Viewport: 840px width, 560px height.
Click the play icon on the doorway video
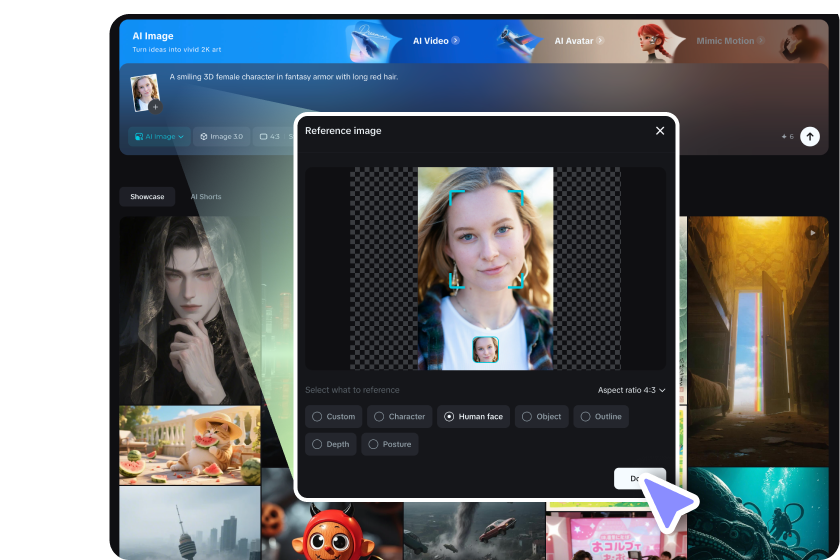tap(811, 232)
